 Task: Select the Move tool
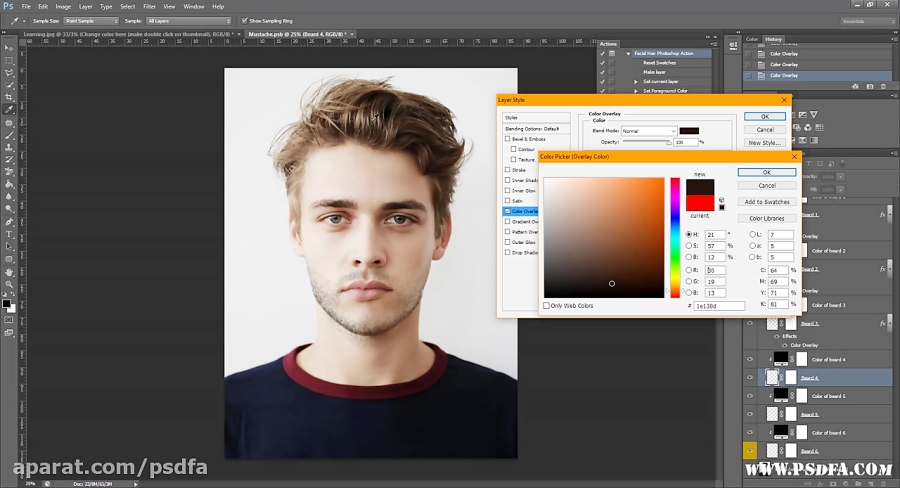pos(9,48)
